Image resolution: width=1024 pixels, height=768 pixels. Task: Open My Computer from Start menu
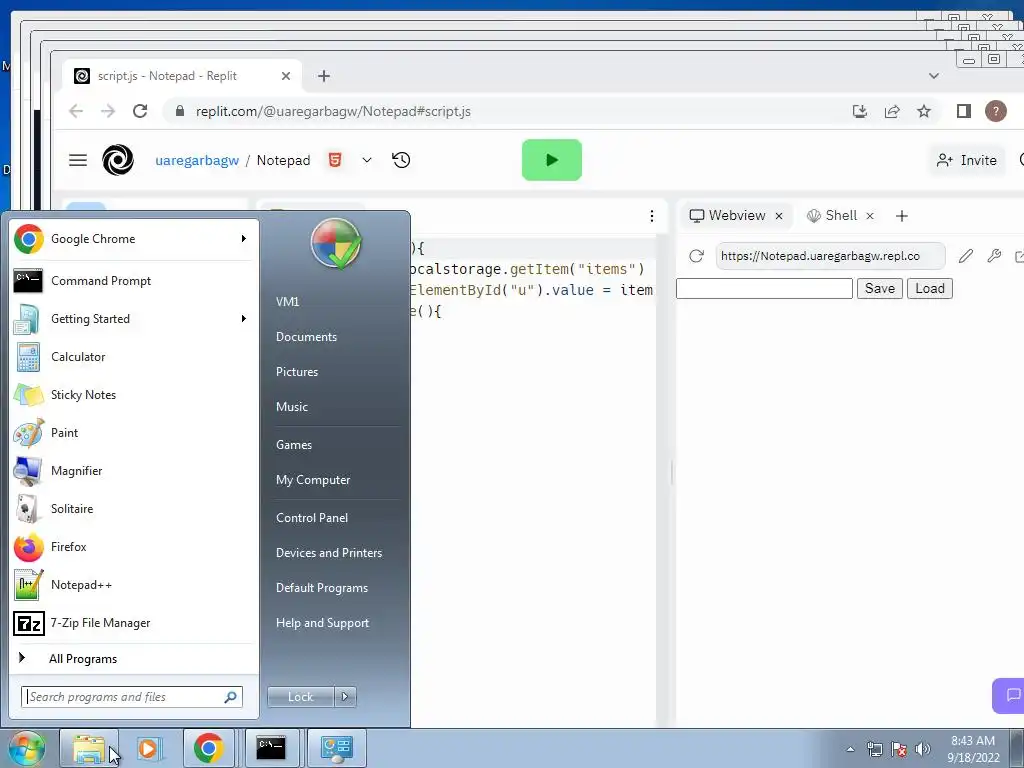click(313, 480)
